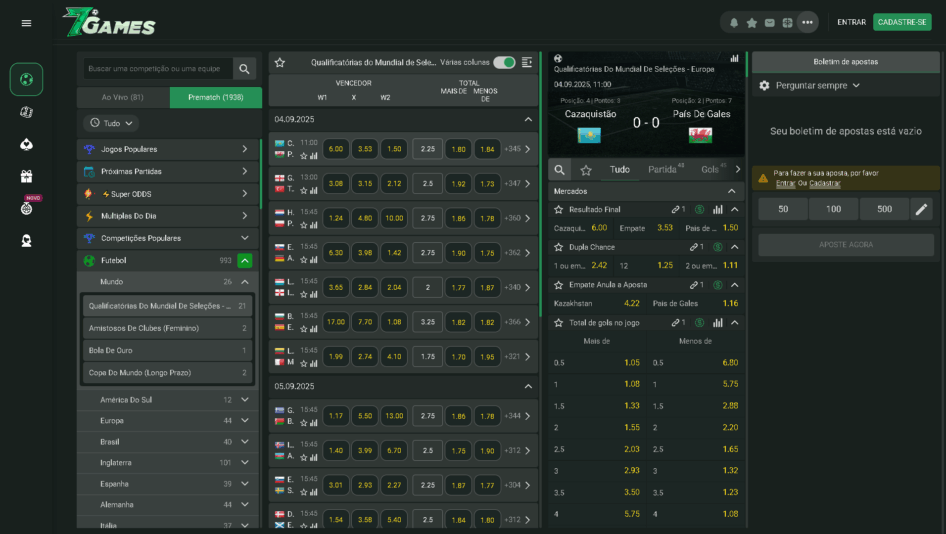Collapse Total de gols no jogo market
This screenshot has height=534, width=946.
click(x=734, y=323)
